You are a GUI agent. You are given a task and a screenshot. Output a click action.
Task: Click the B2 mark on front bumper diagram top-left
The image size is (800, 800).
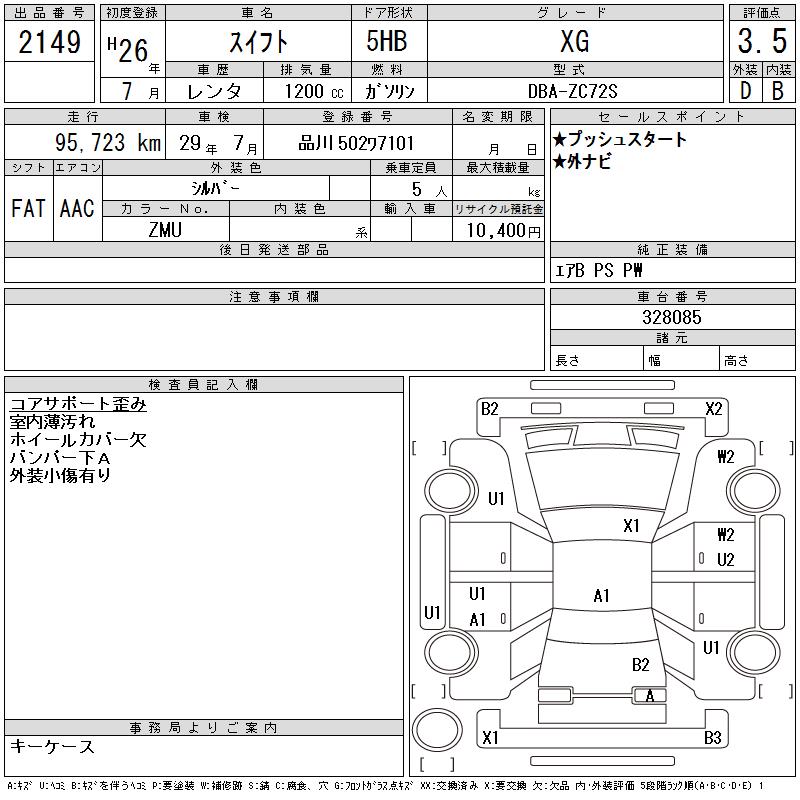(x=489, y=408)
